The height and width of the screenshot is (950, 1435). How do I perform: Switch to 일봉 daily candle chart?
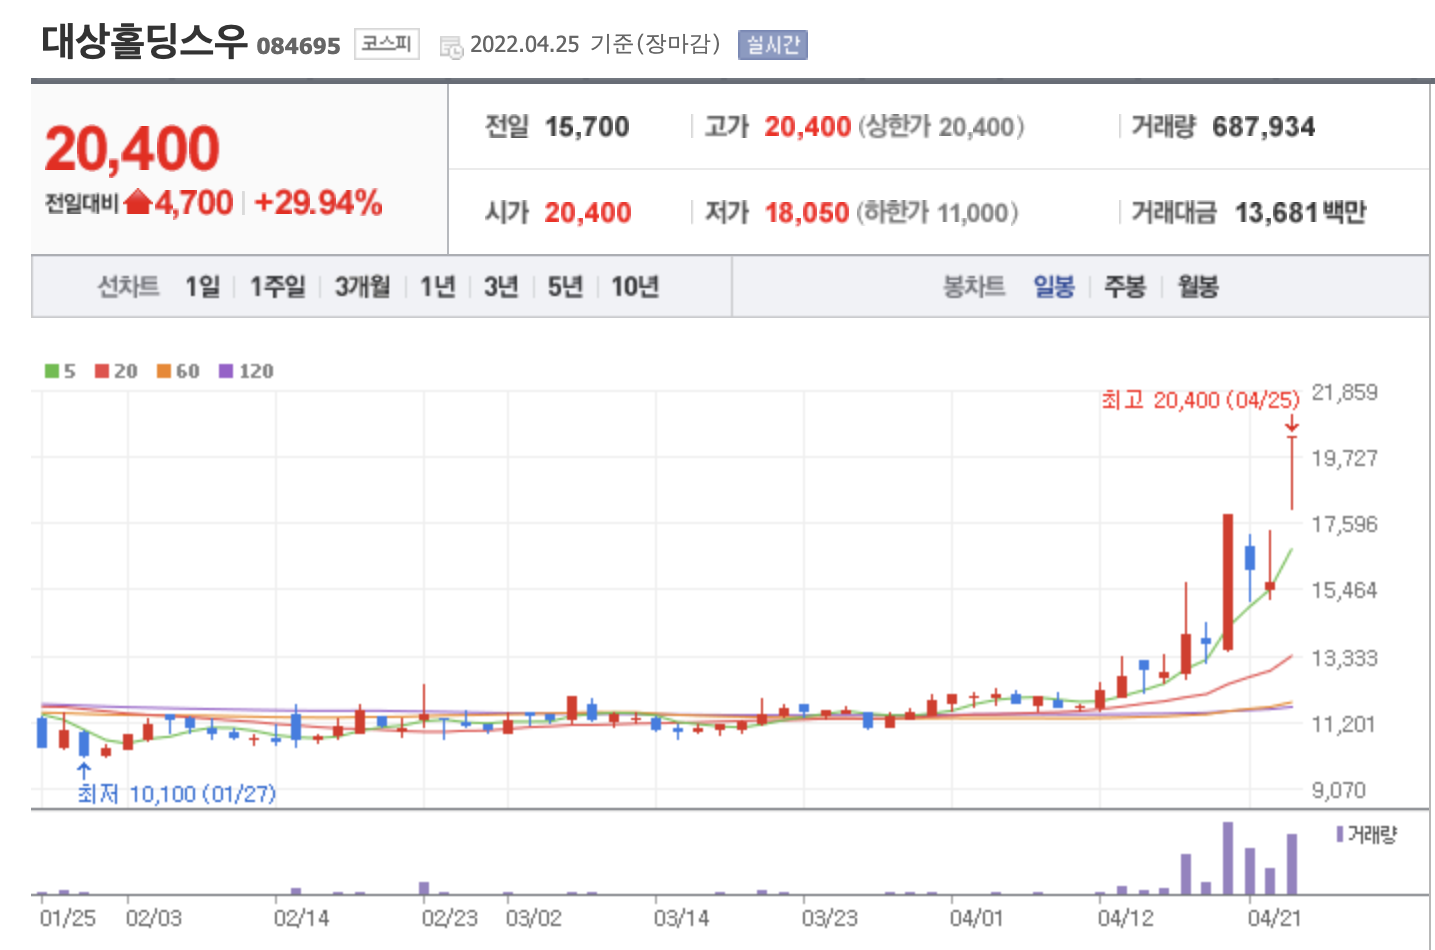(1054, 287)
